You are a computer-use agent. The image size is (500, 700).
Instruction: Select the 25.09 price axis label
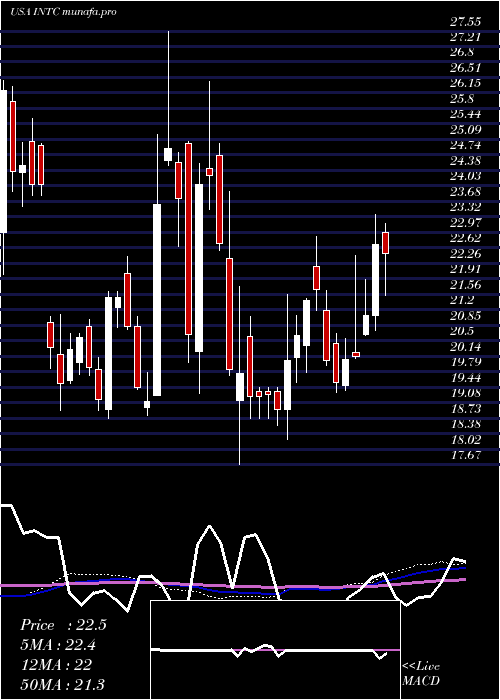tap(465, 130)
